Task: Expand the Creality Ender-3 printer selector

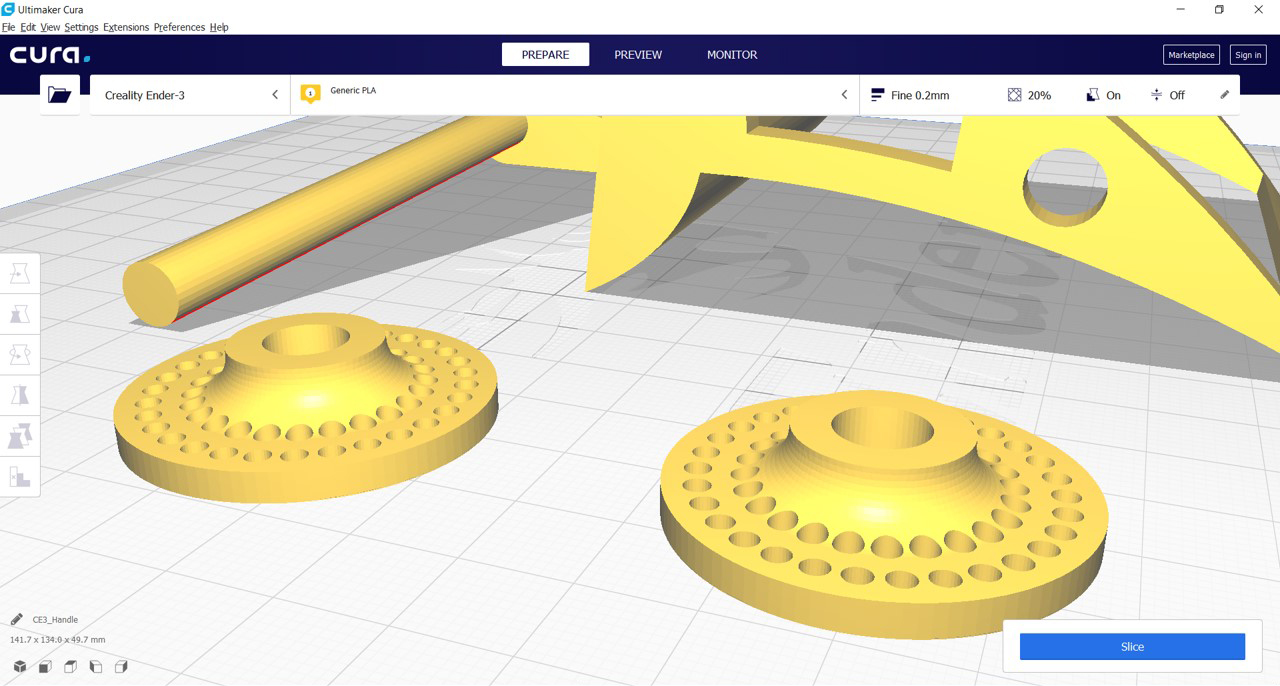Action: pyautogui.click(x=190, y=95)
